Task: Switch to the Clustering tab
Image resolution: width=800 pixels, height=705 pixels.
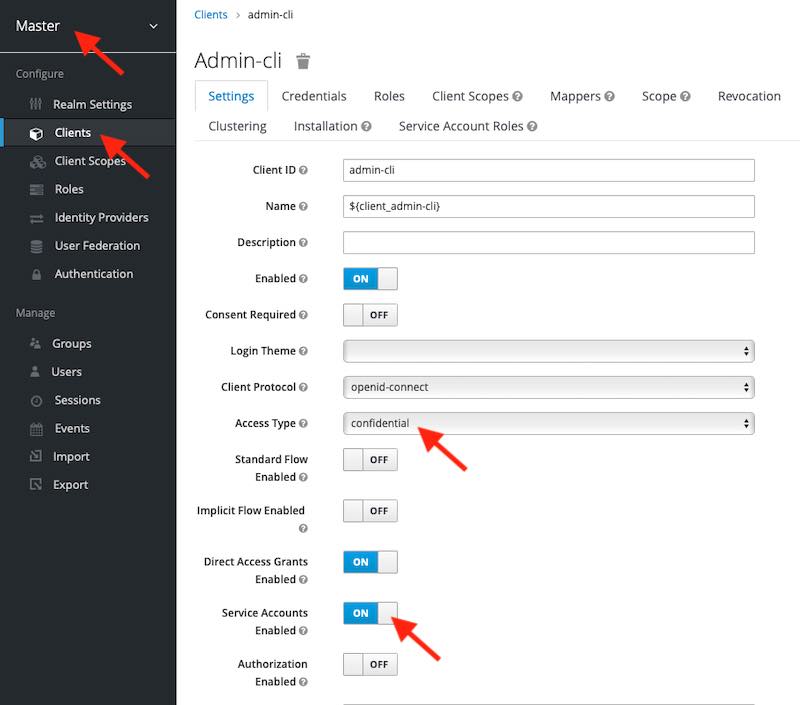Action: [x=237, y=126]
